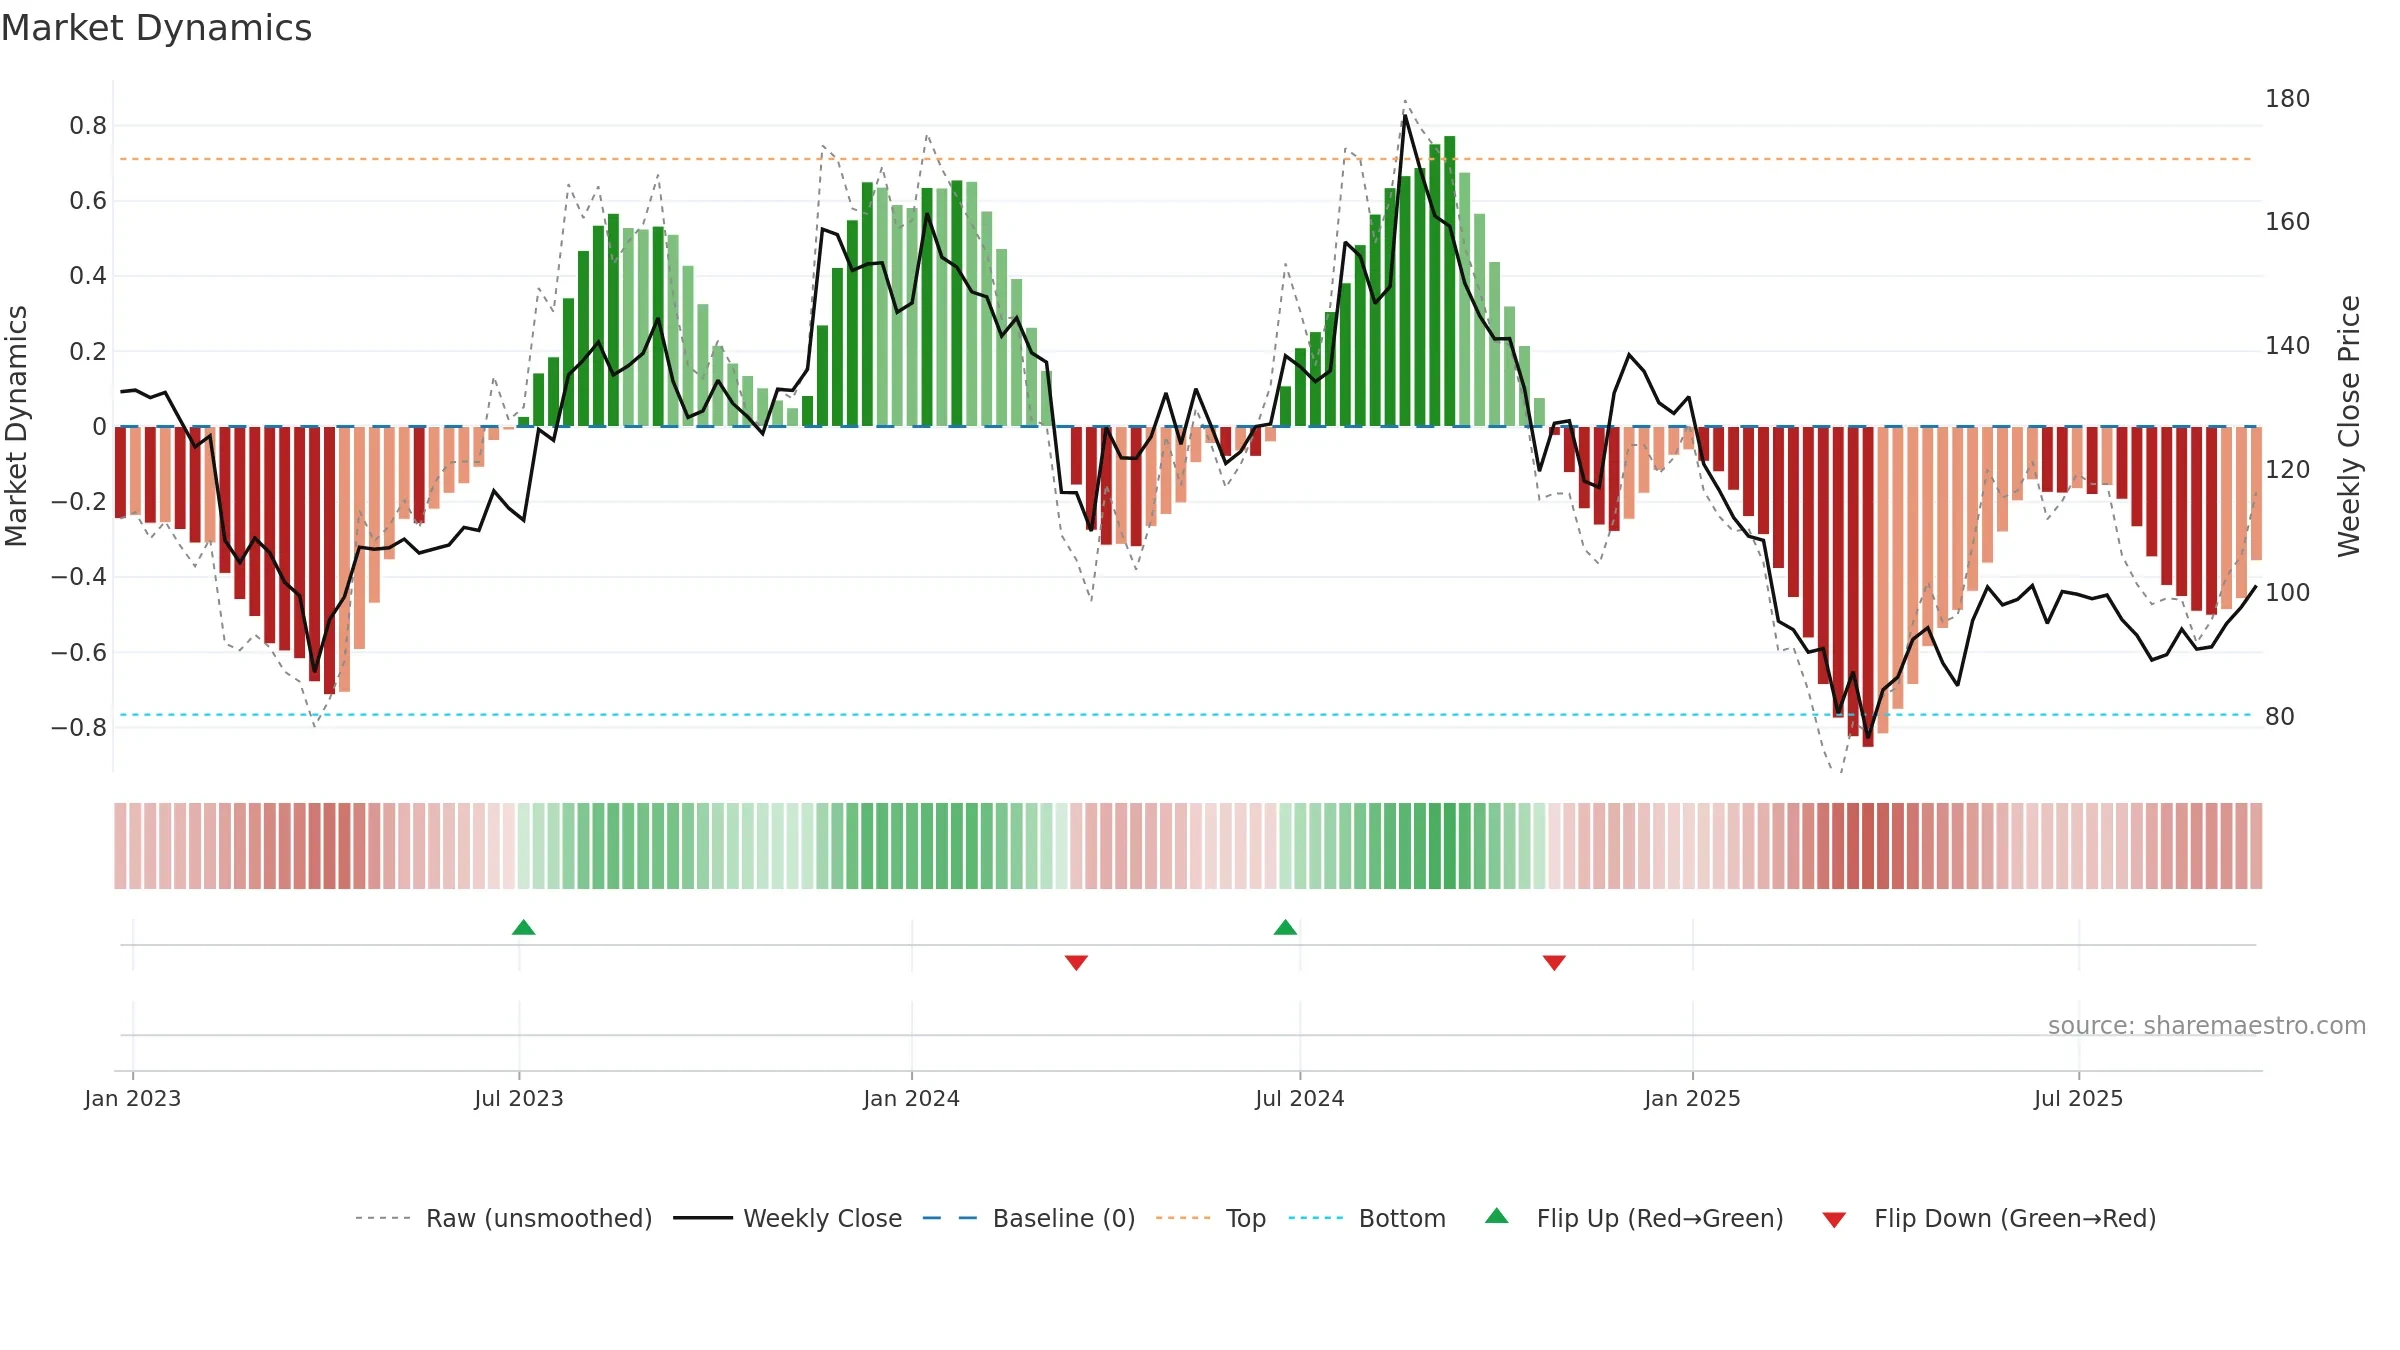This screenshot has height=1350, width=2400.
Task: Click the Jul 2023 x-axis label
Action: (519, 1098)
